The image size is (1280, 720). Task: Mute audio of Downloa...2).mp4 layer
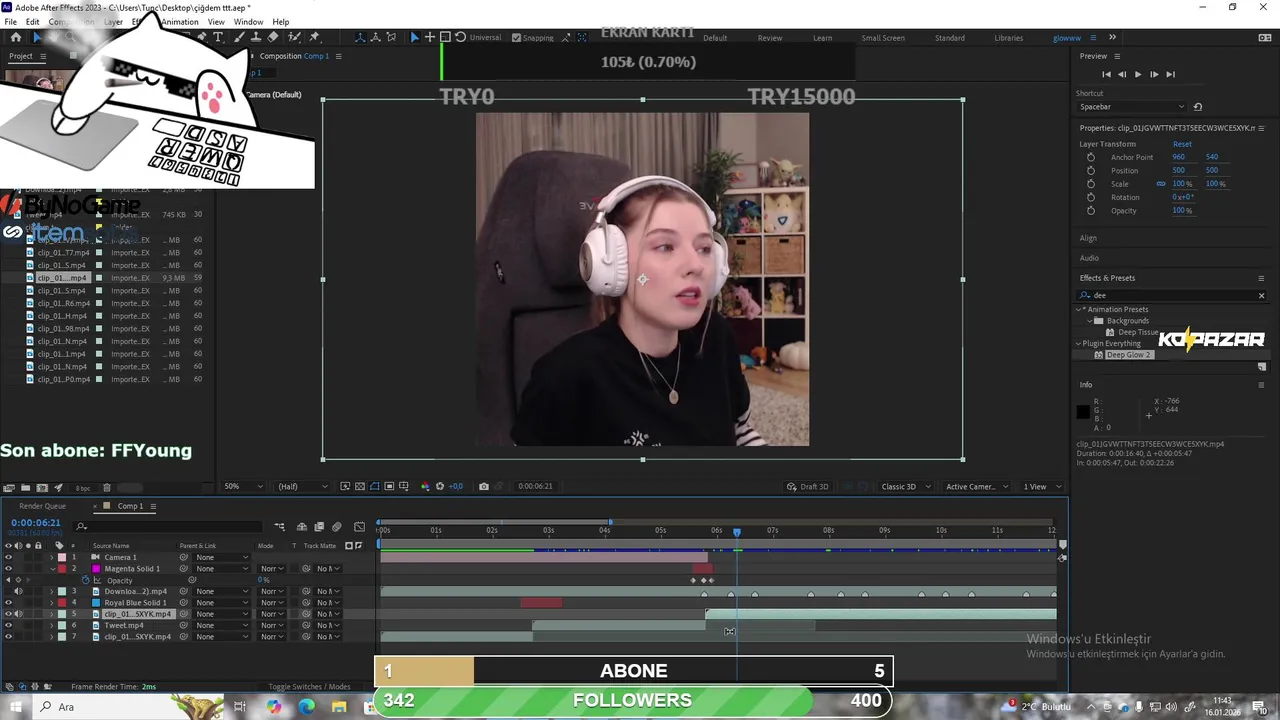click(x=18, y=591)
